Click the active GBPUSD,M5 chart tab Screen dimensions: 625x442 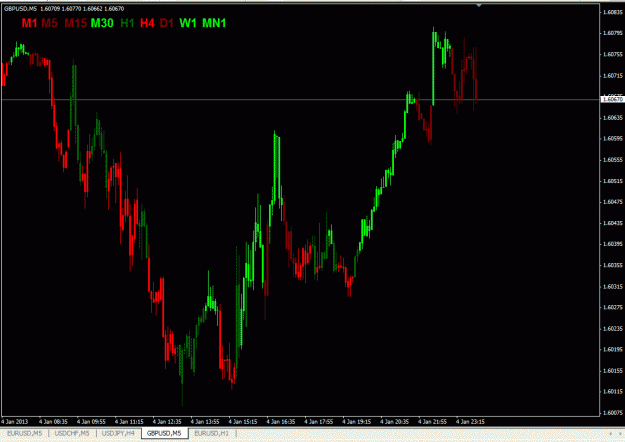point(164,433)
